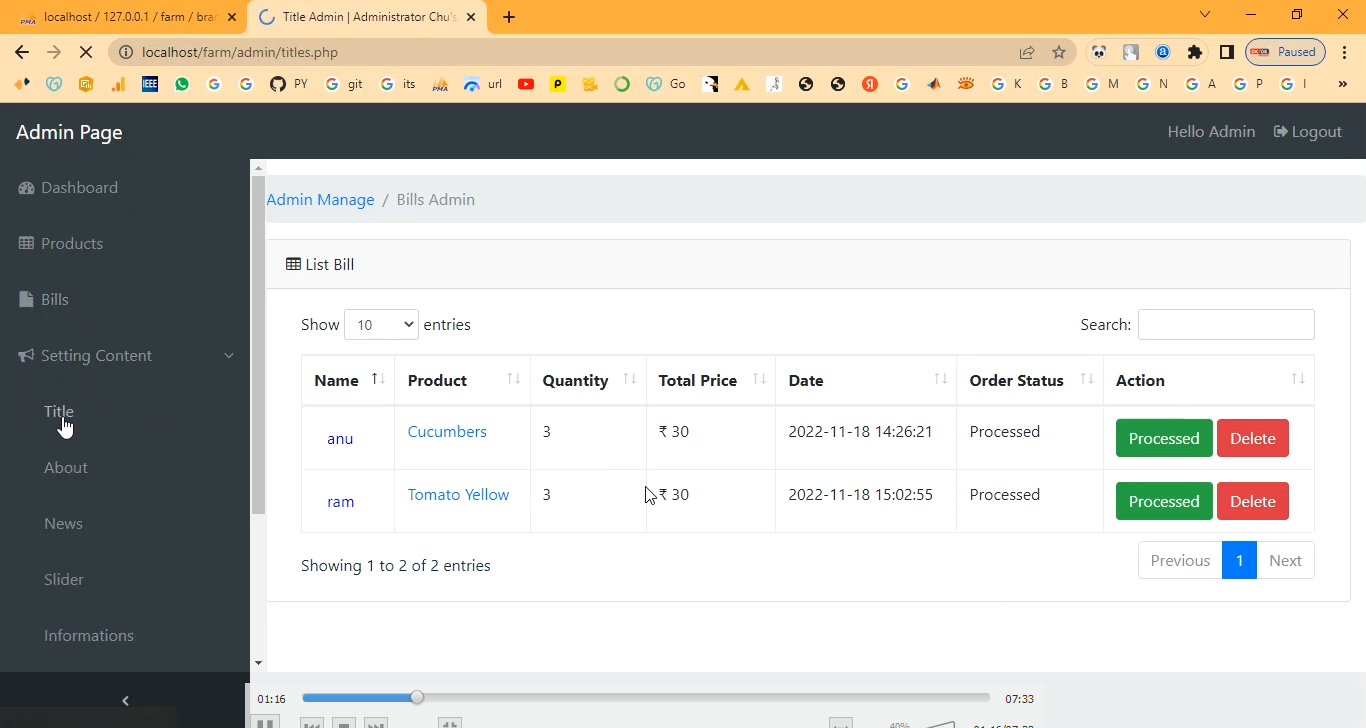Open the Slider submenu item
Screen dimensions: 1366x728
[x=64, y=580]
